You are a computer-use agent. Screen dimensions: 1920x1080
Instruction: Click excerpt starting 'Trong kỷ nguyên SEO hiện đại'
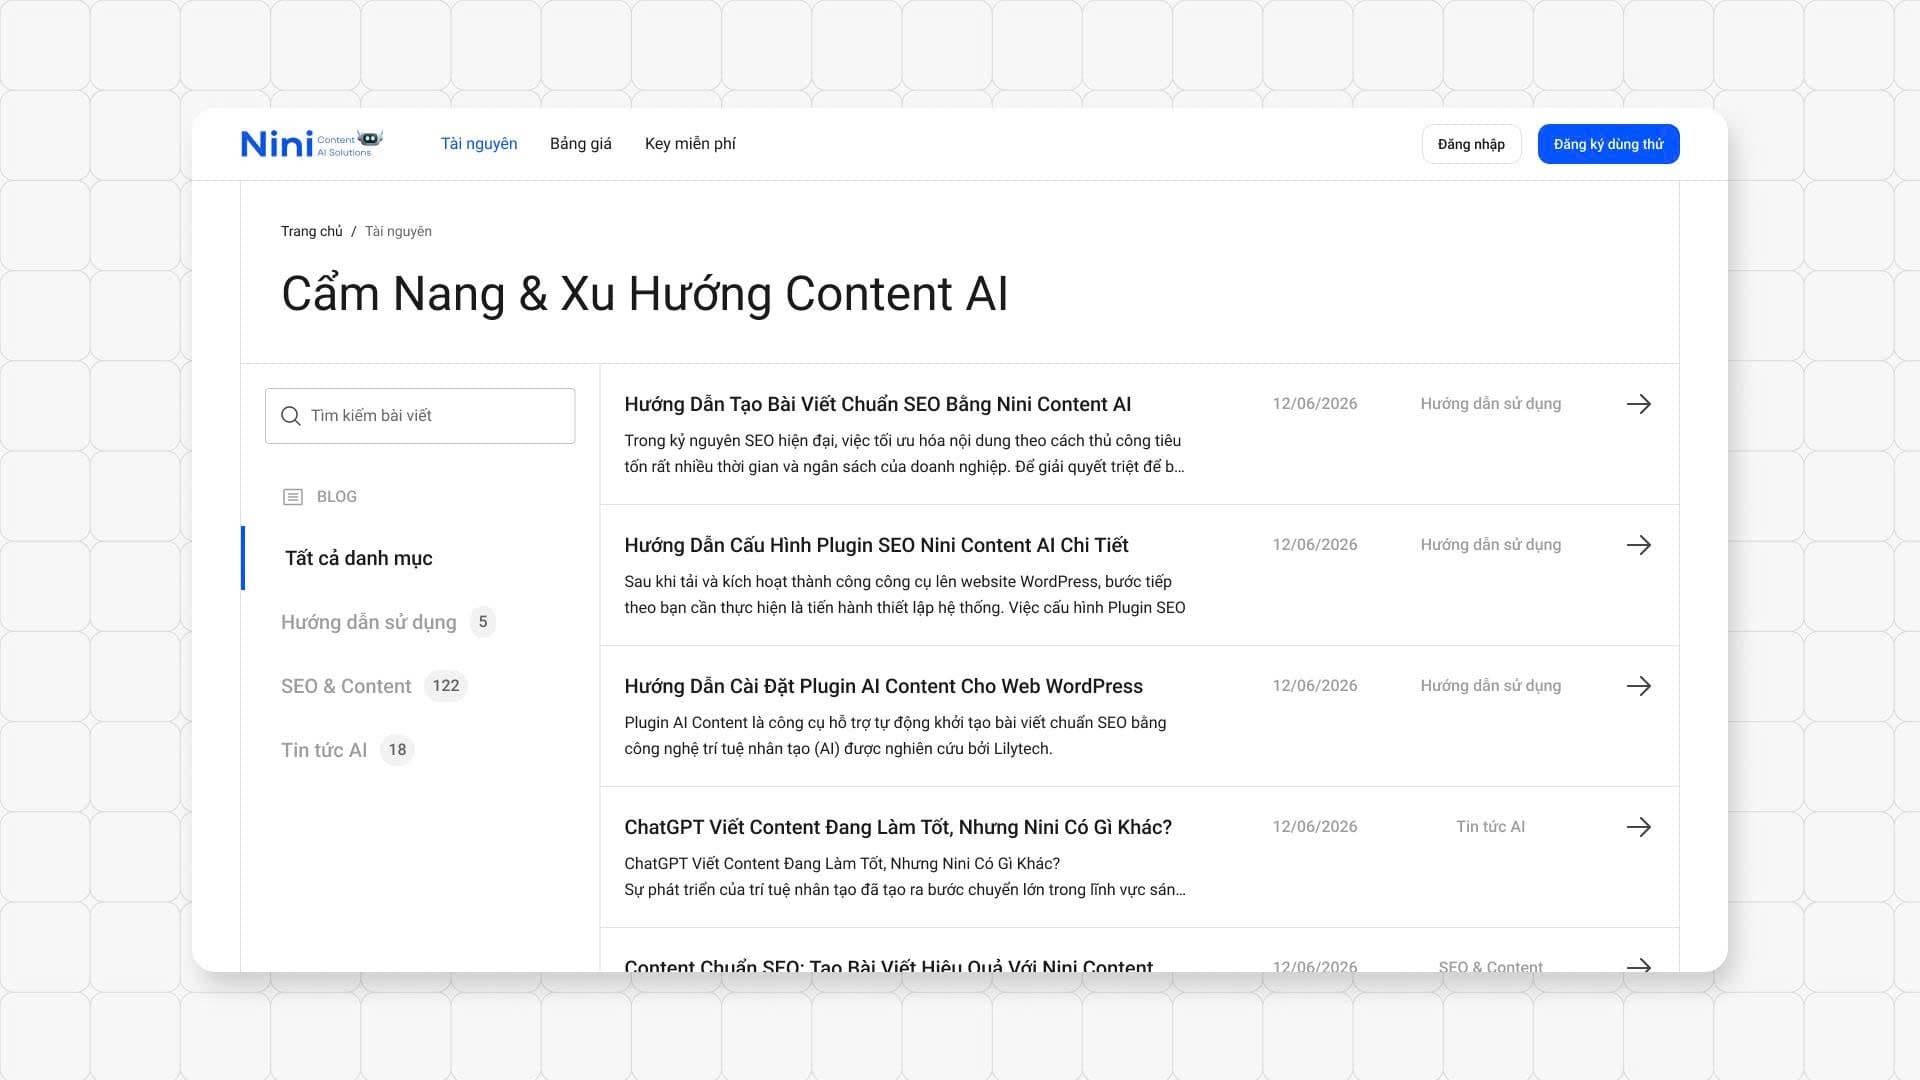[x=904, y=454]
